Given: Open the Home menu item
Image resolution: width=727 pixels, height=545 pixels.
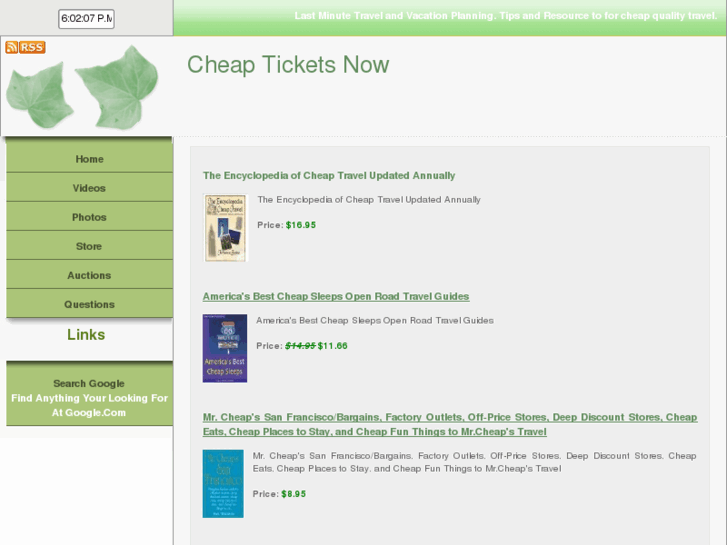Looking at the screenshot, I should [x=89, y=159].
